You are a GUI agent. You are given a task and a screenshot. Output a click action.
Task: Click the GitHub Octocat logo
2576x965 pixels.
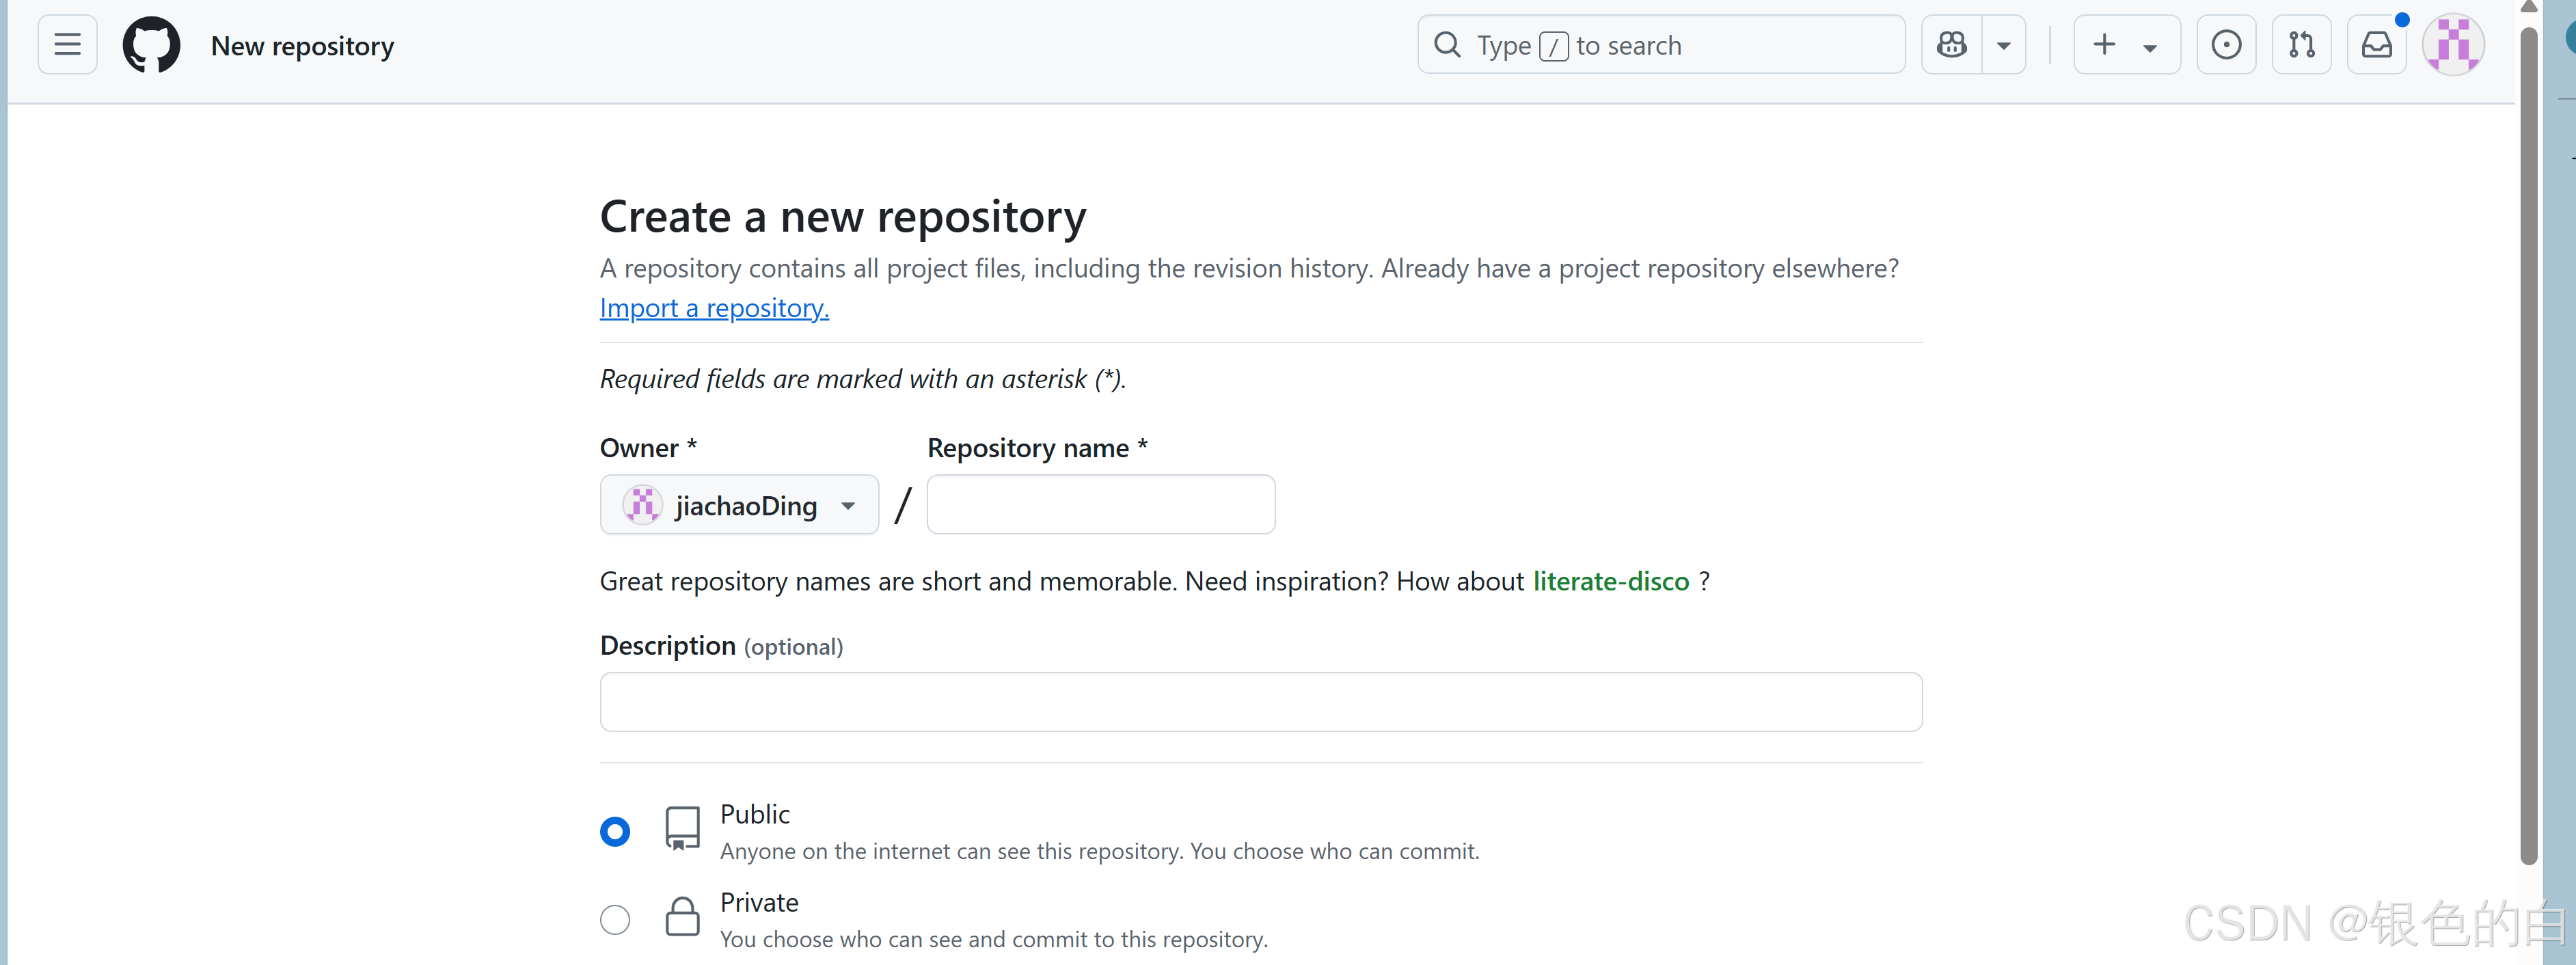(x=151, y=45)
